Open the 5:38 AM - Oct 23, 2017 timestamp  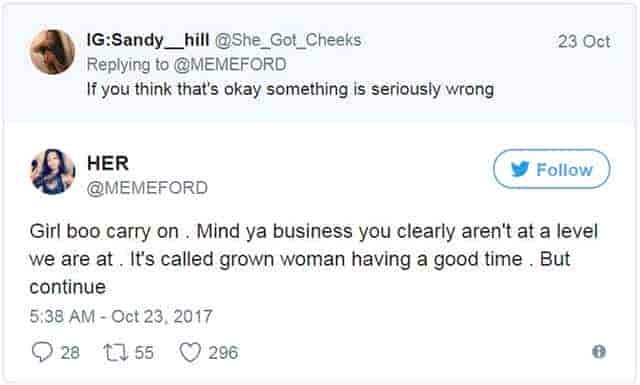121,316
